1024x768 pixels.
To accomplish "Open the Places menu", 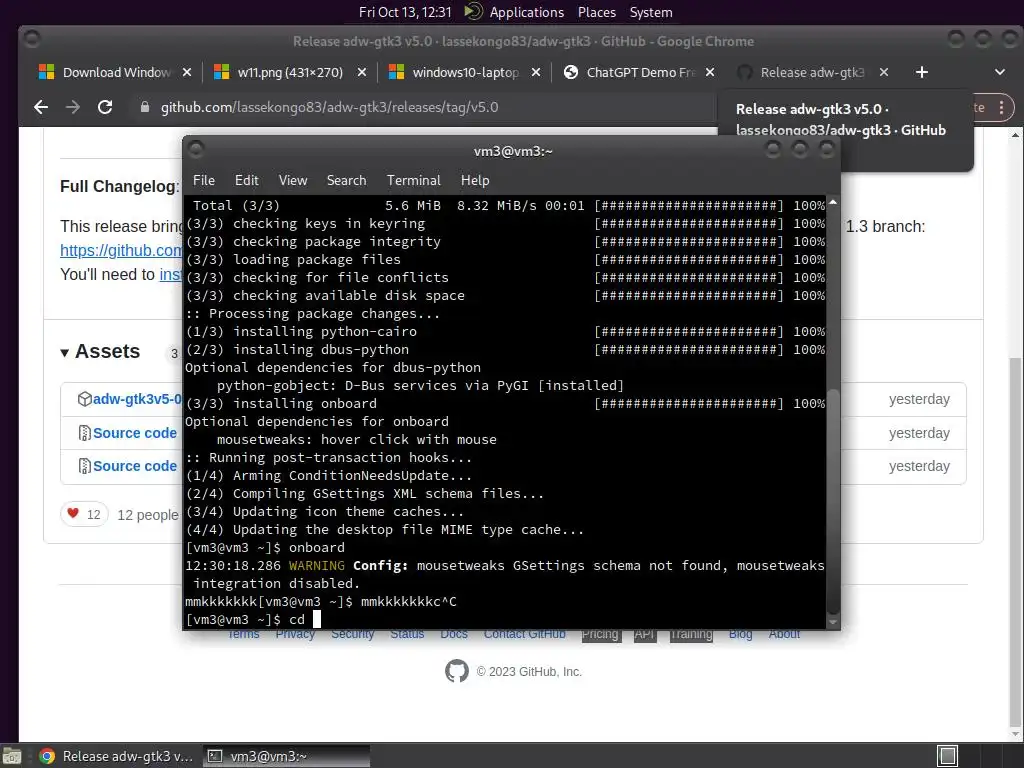I will (596, 12).
